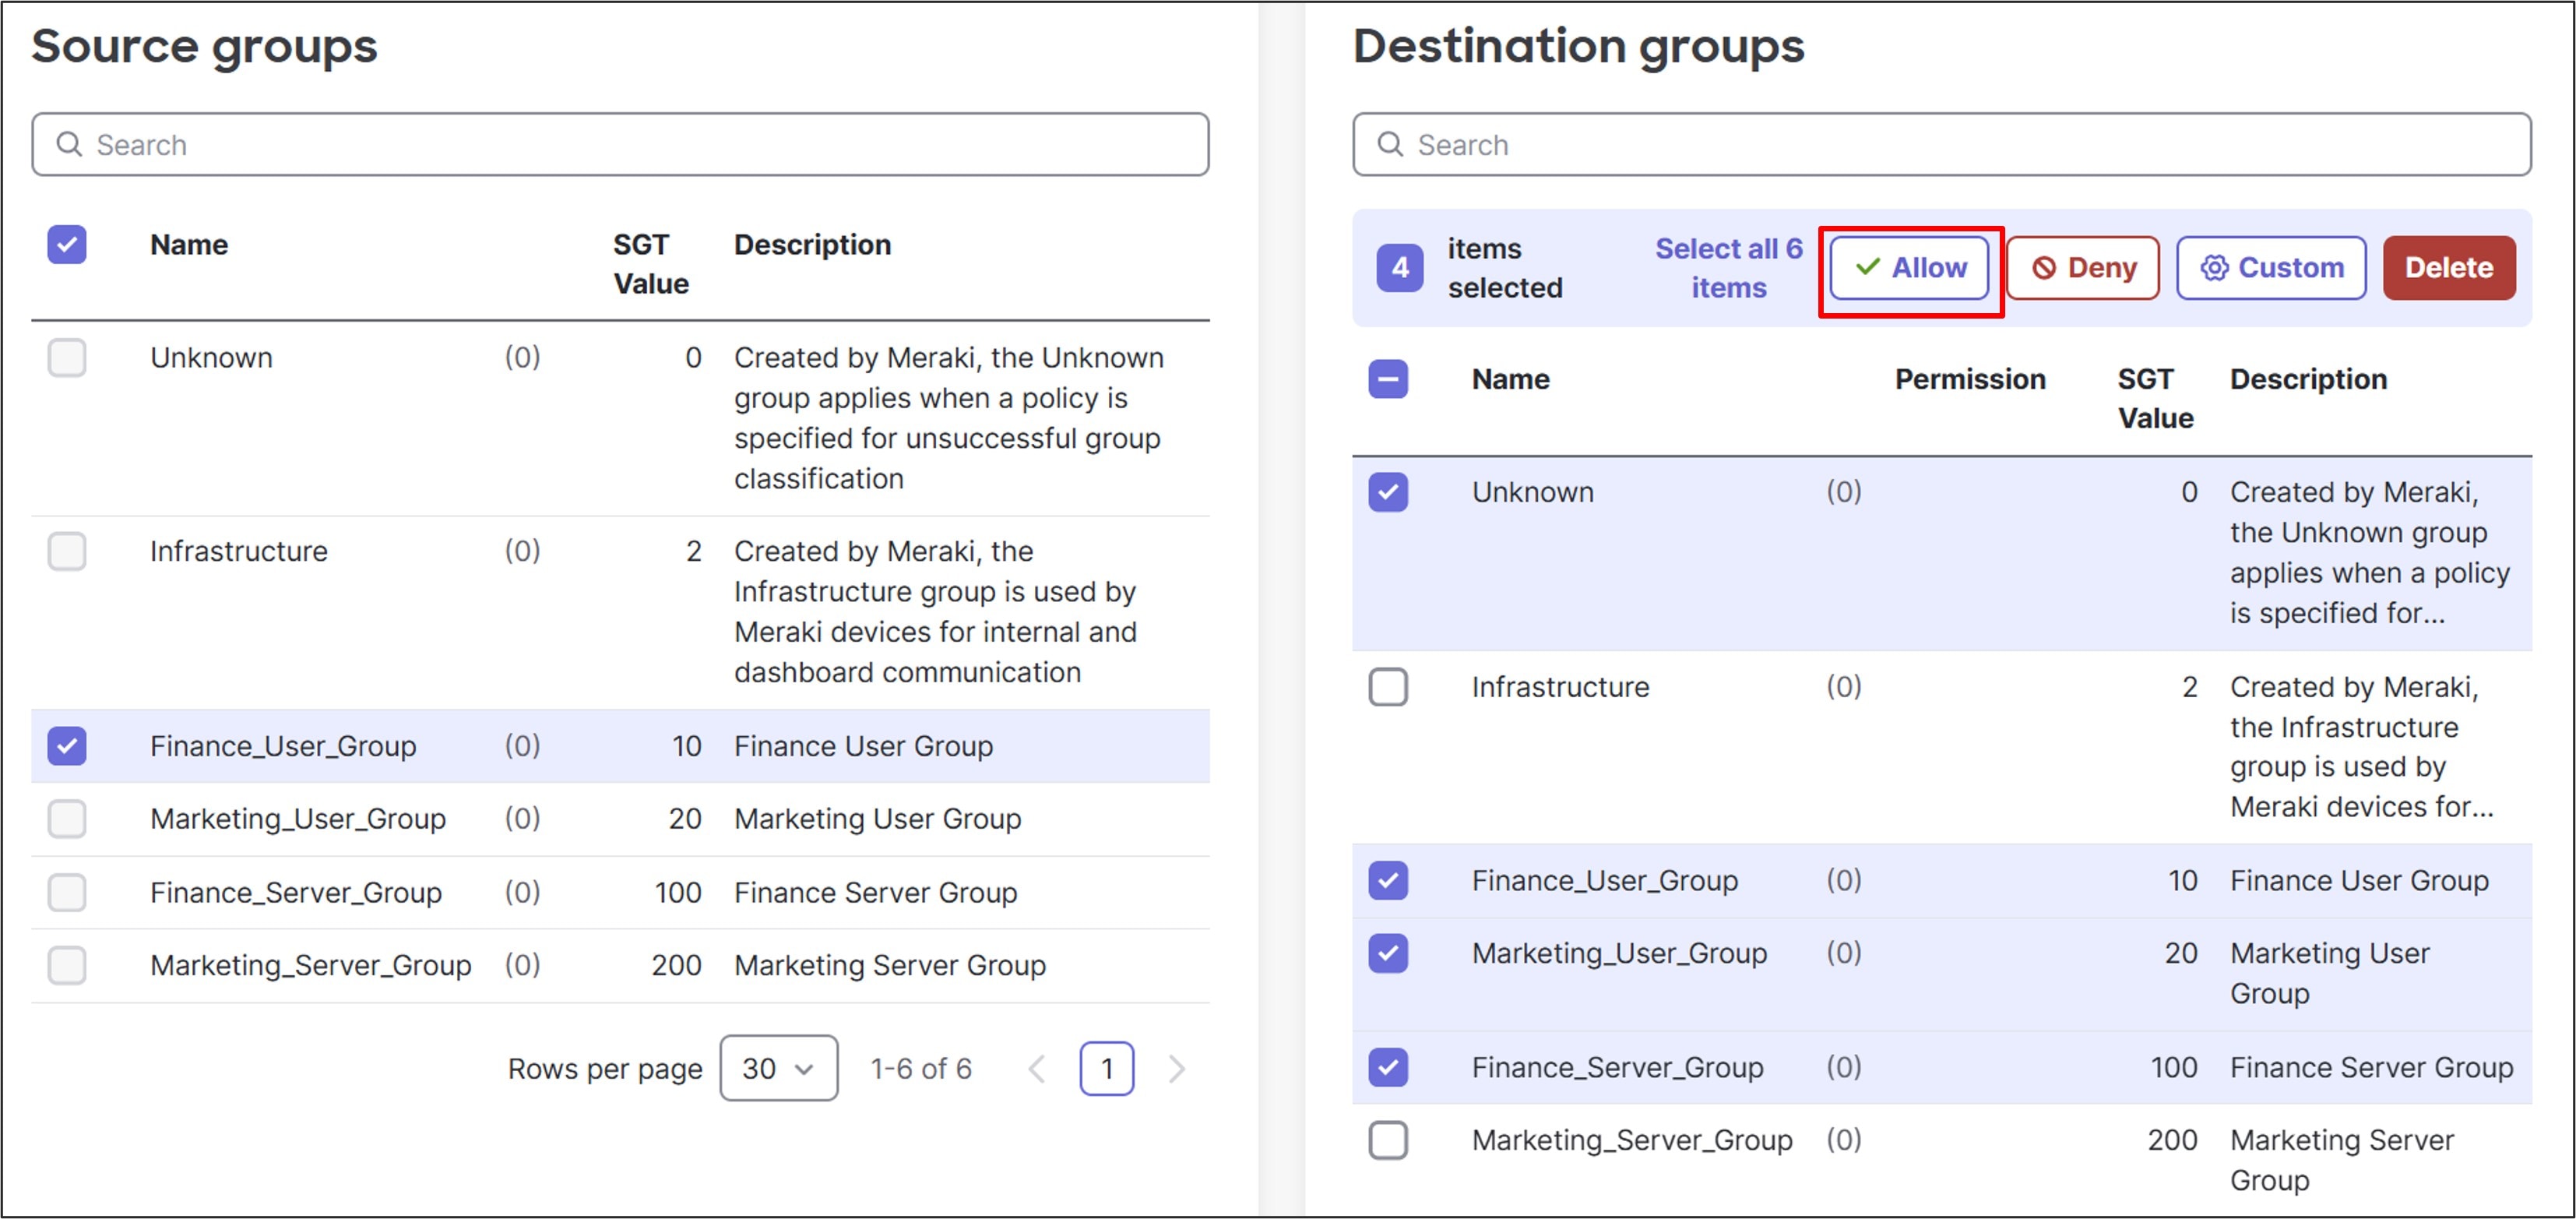Select page 1 in Source groups pagination

tap(1106, 1069)
